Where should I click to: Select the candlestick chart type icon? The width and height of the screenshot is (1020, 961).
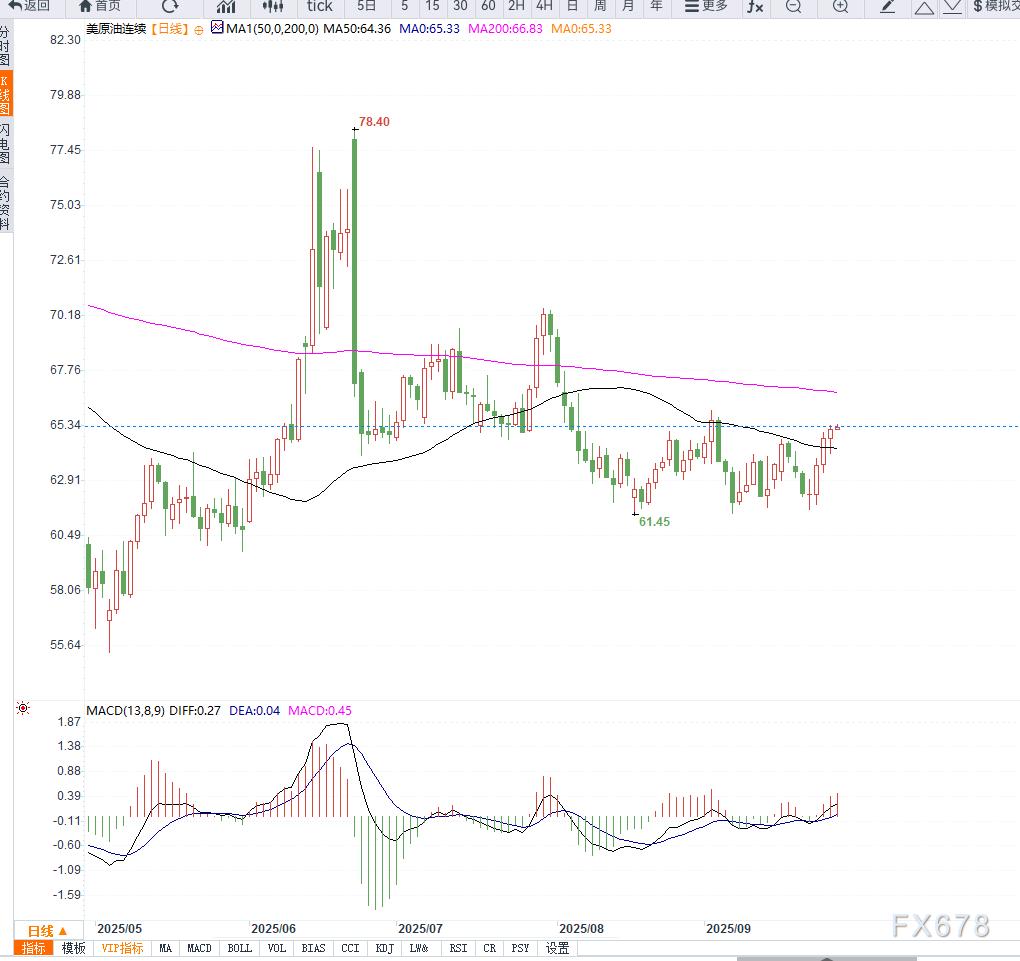click(273, 6)
